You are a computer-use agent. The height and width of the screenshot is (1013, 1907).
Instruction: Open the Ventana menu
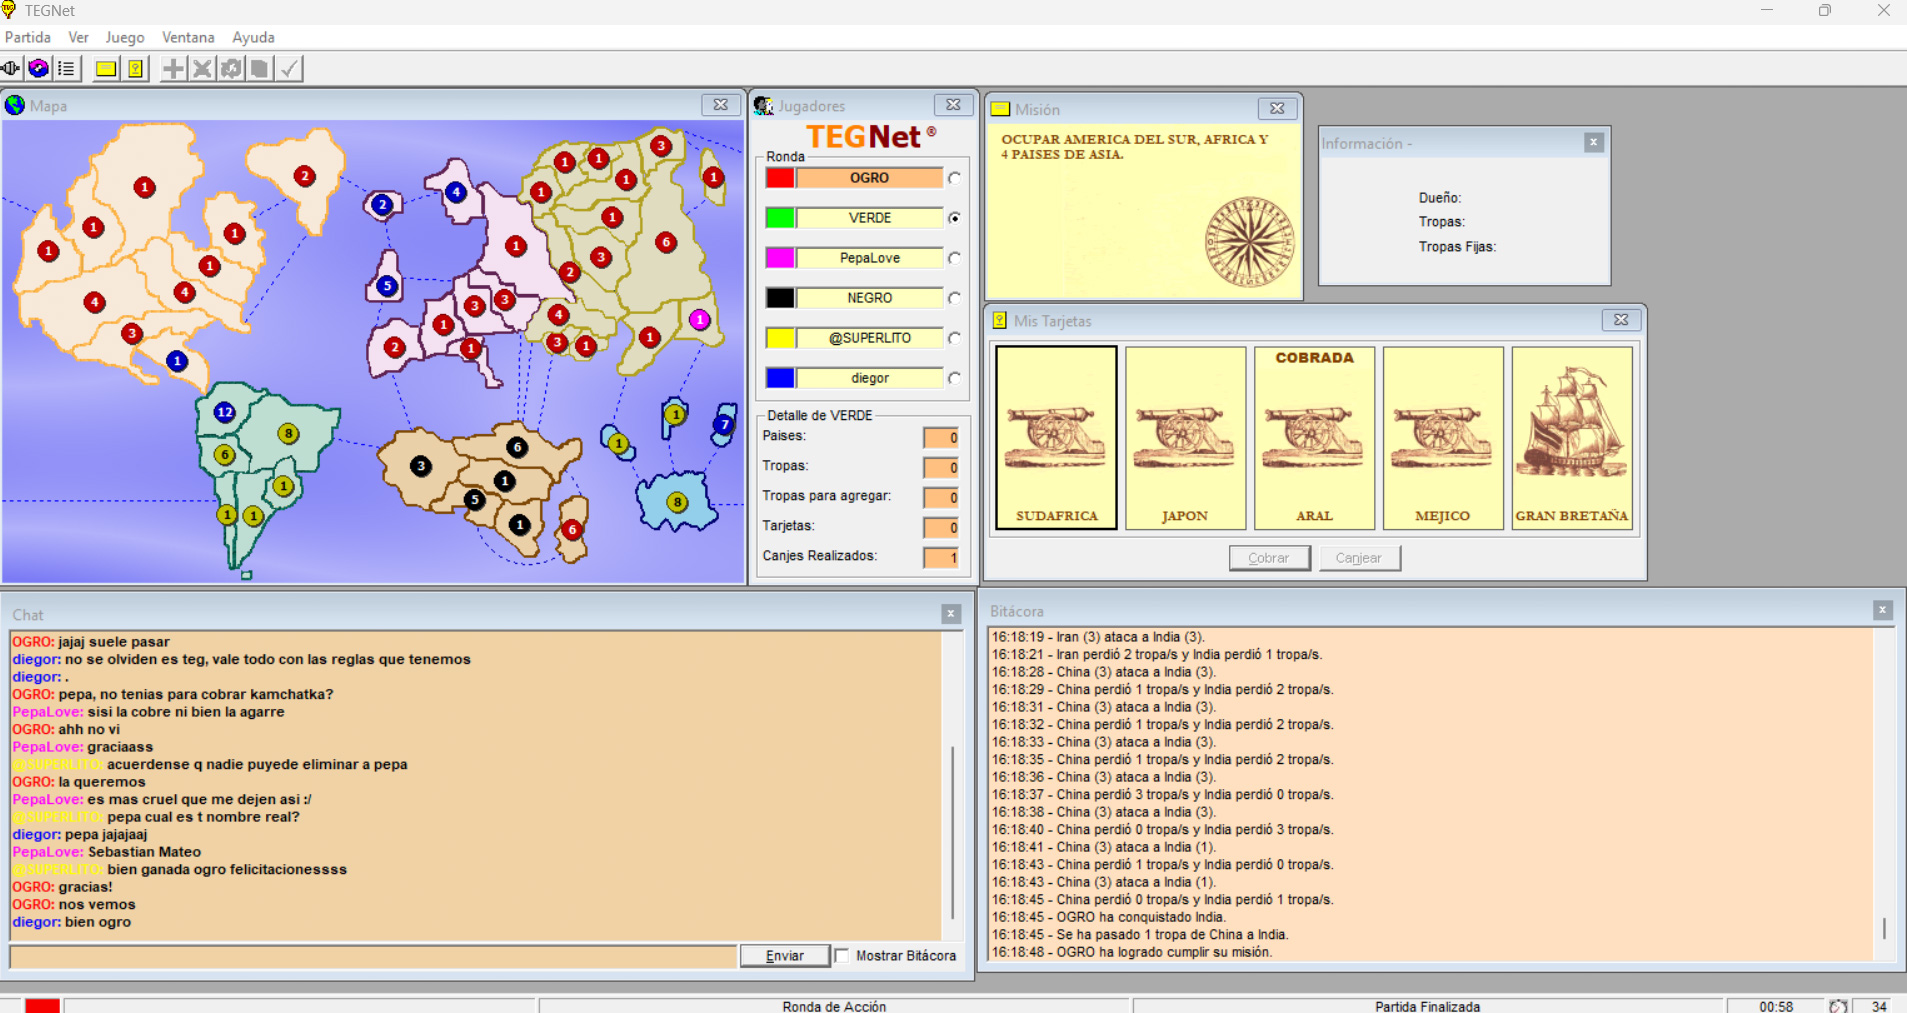point(188,37)
